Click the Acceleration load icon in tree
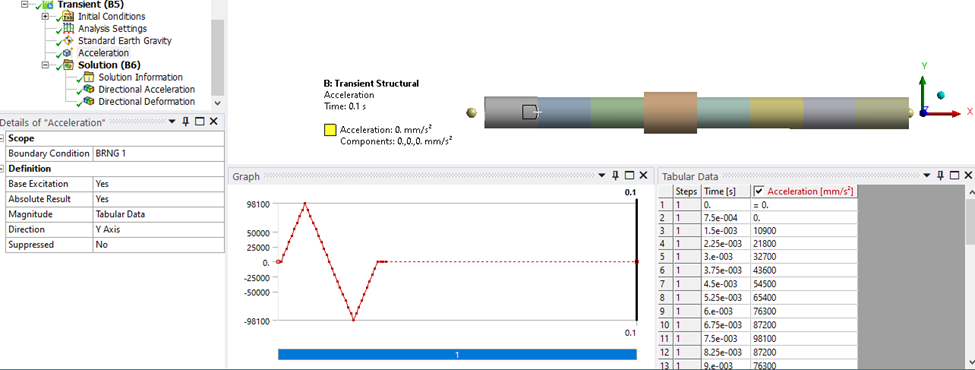975x370 pixels. pos(68,53)
